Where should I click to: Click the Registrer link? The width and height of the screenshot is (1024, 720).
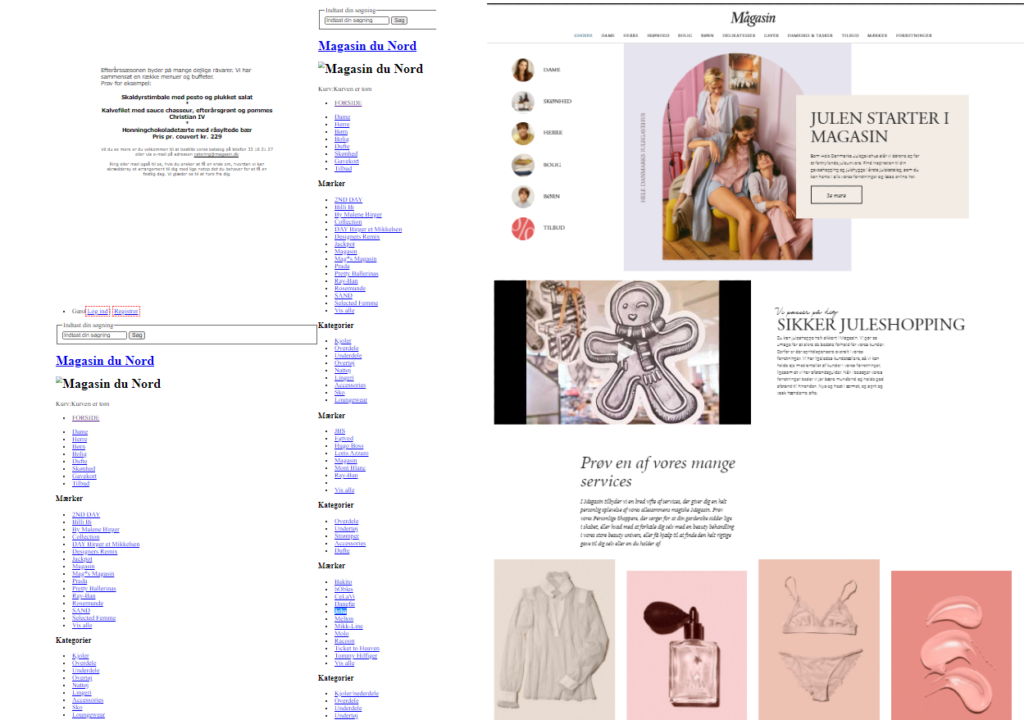125,311
